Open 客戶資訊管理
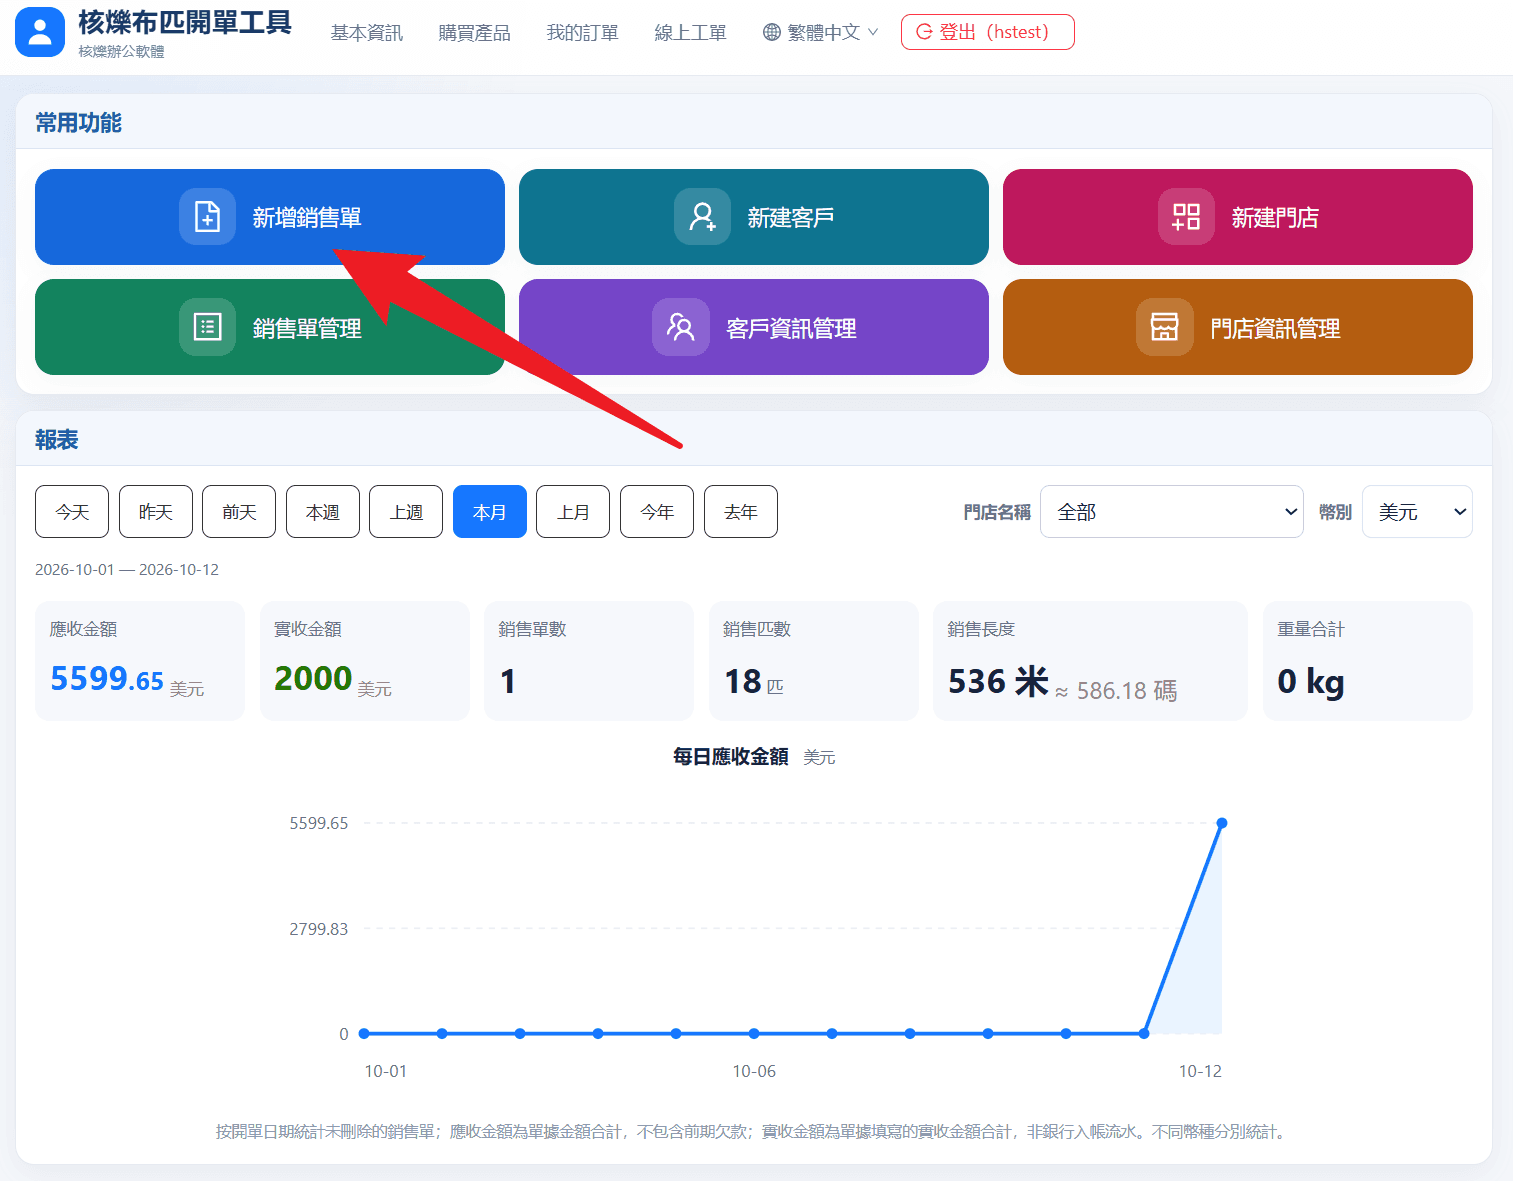Viewport: 1513px width, 1181px height. pos(754,327)
